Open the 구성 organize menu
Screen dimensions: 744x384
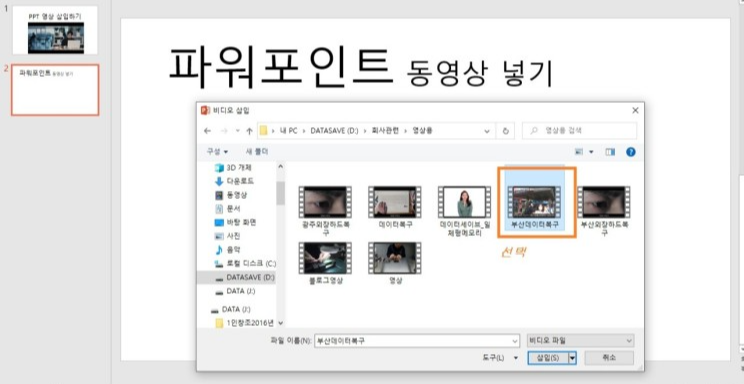click(217, 151)
